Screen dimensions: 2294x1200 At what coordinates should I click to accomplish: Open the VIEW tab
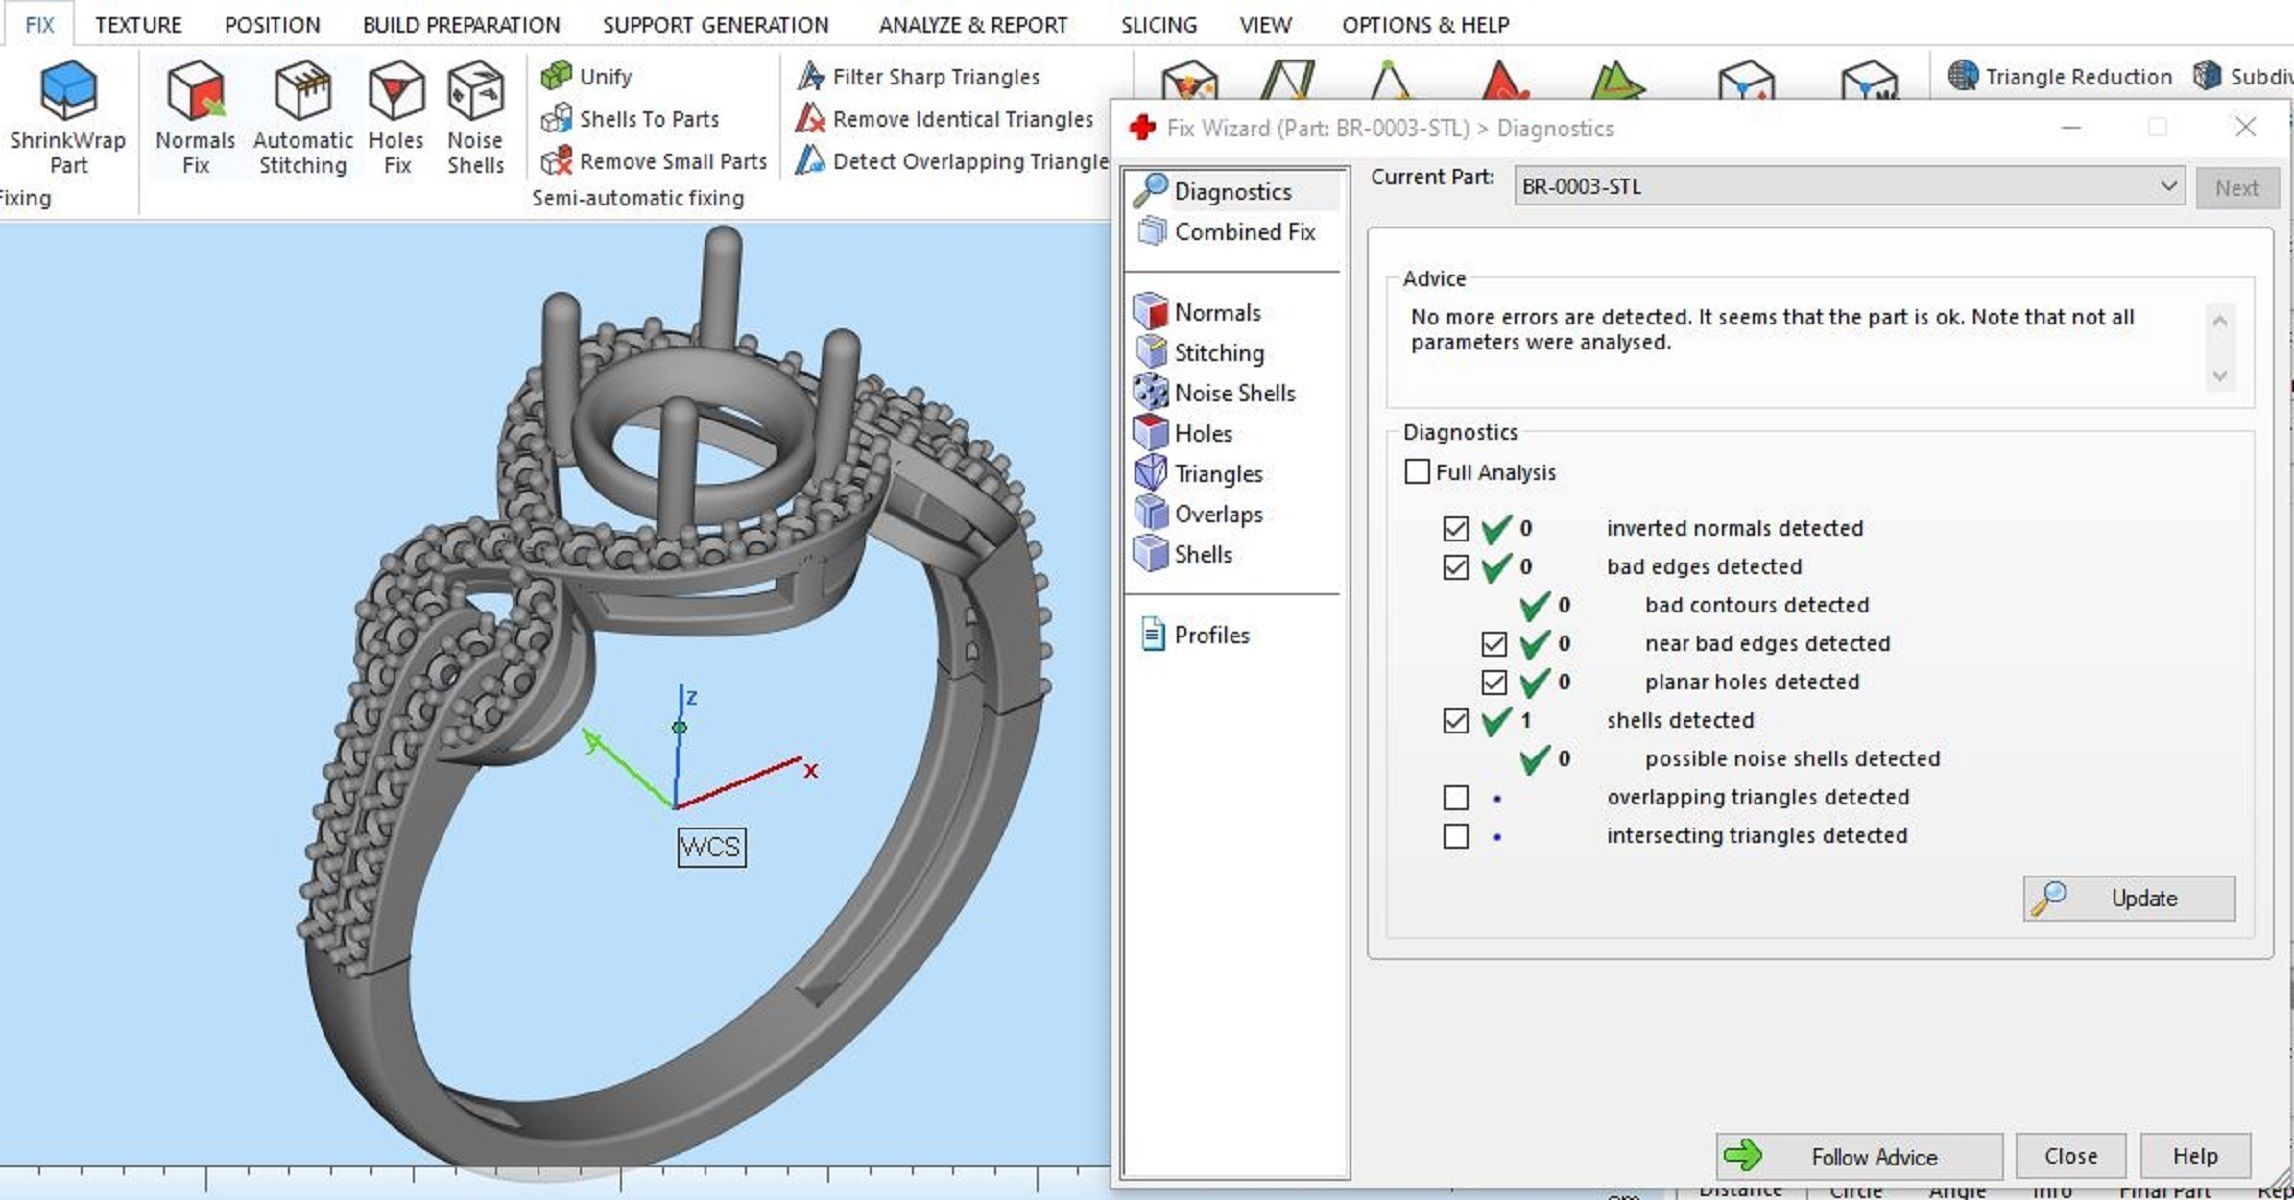pos(1265,25)
